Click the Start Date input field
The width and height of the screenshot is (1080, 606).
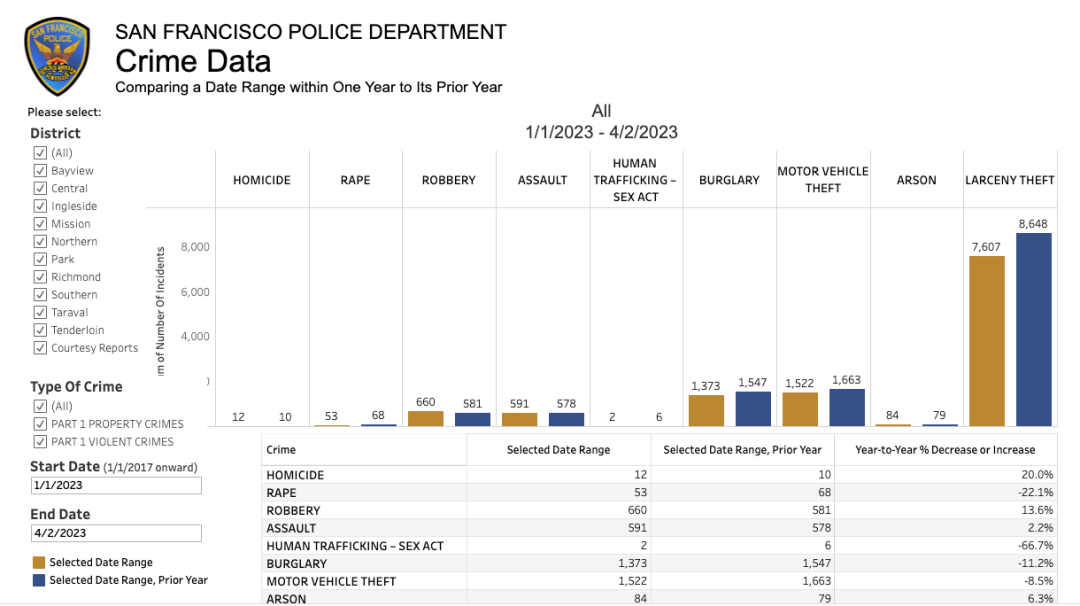[116, 485]
